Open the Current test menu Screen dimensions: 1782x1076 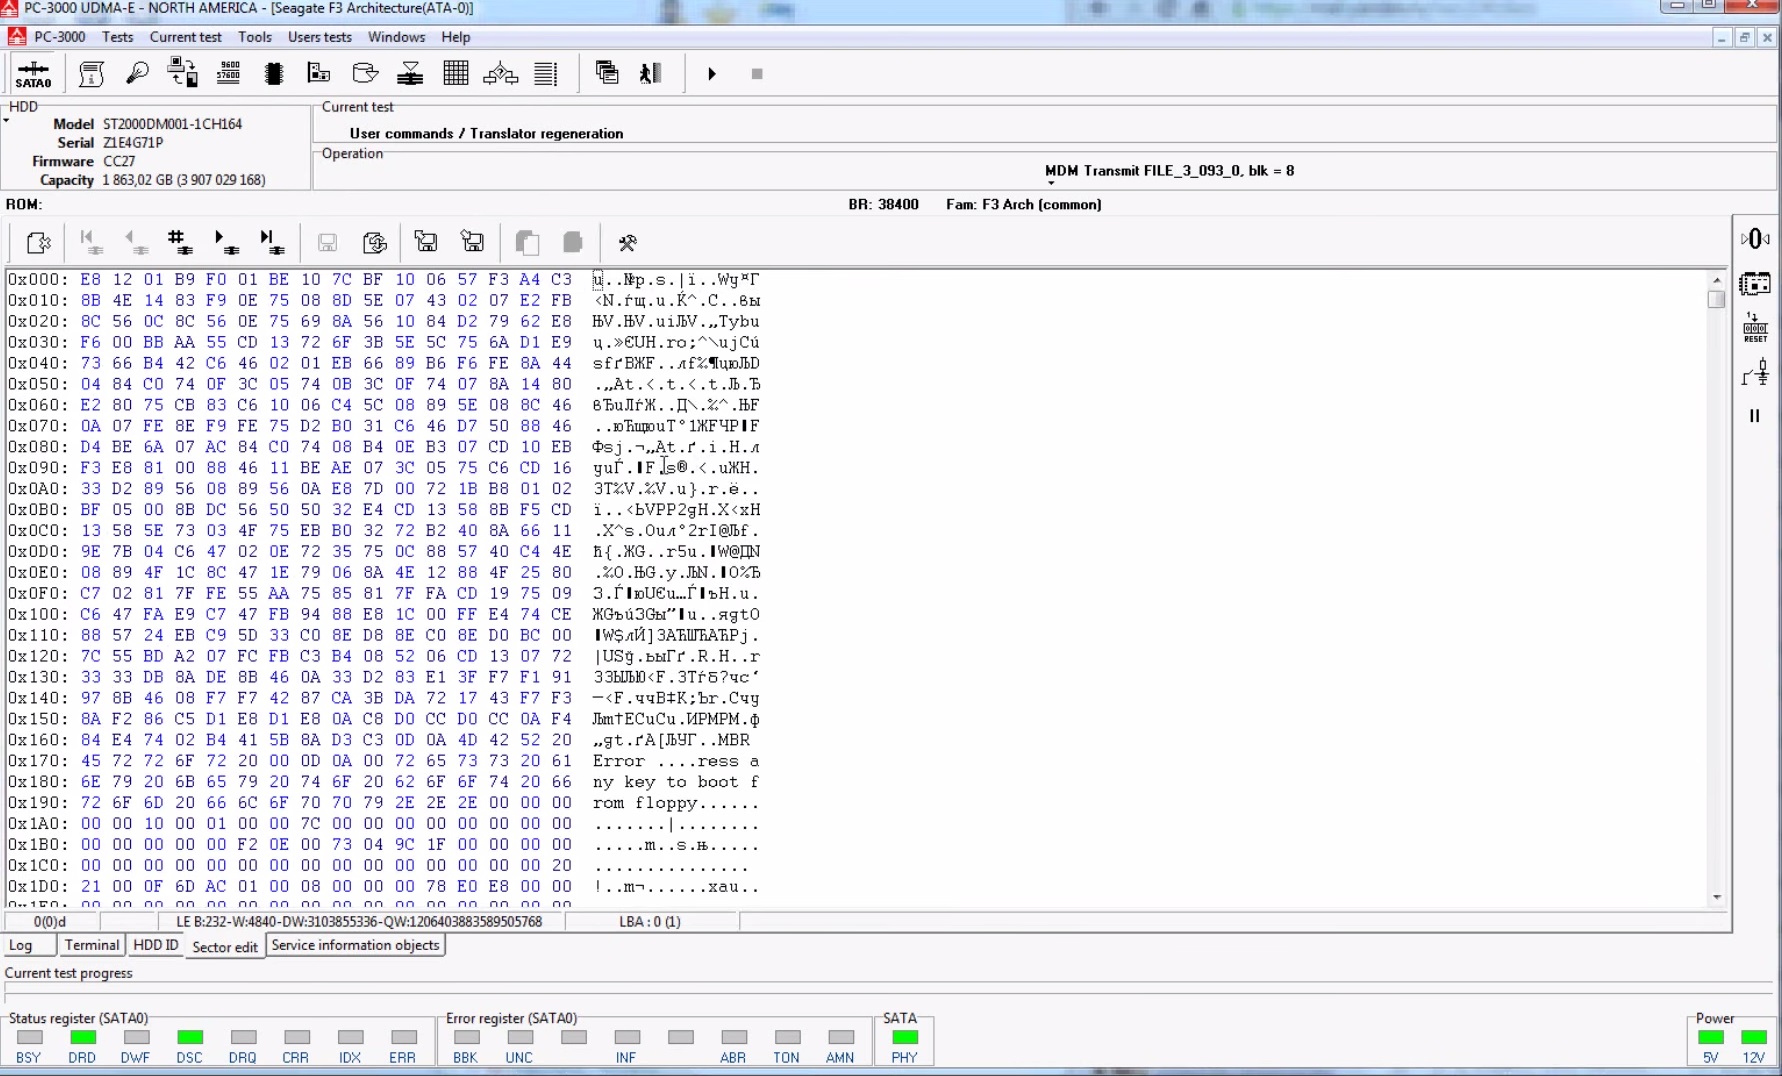[185, 37]
